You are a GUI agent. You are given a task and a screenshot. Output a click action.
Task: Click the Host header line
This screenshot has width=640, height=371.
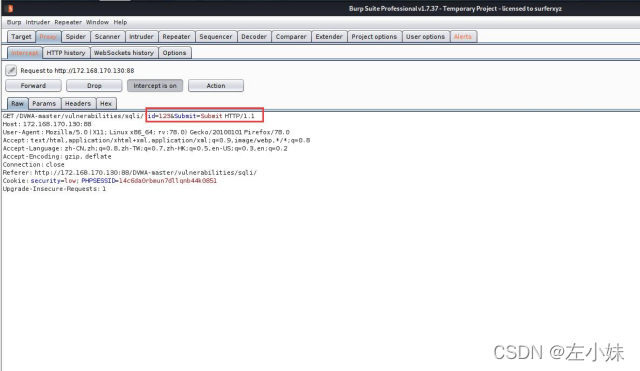point(47,124)
